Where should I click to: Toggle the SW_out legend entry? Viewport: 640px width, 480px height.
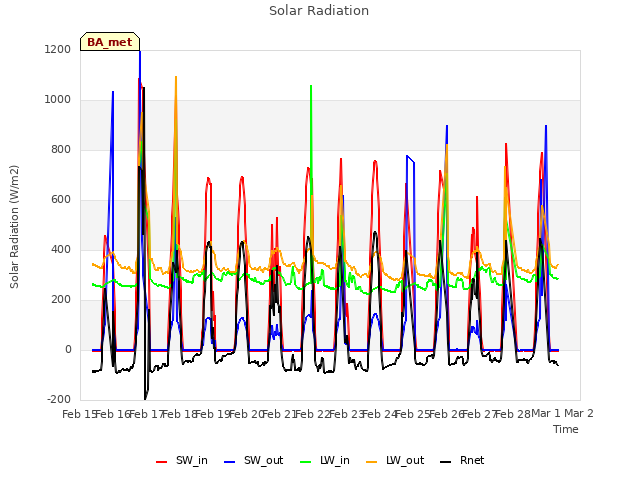click(x=253, y=461)
